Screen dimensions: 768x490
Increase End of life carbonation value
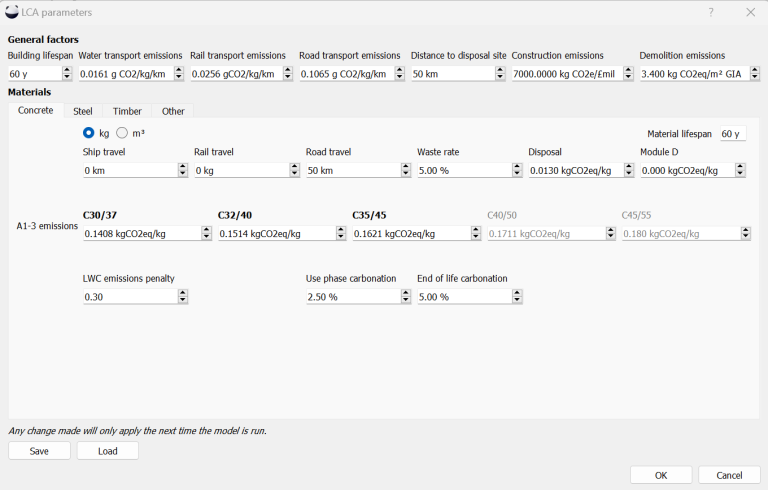(x=516, y=293)
